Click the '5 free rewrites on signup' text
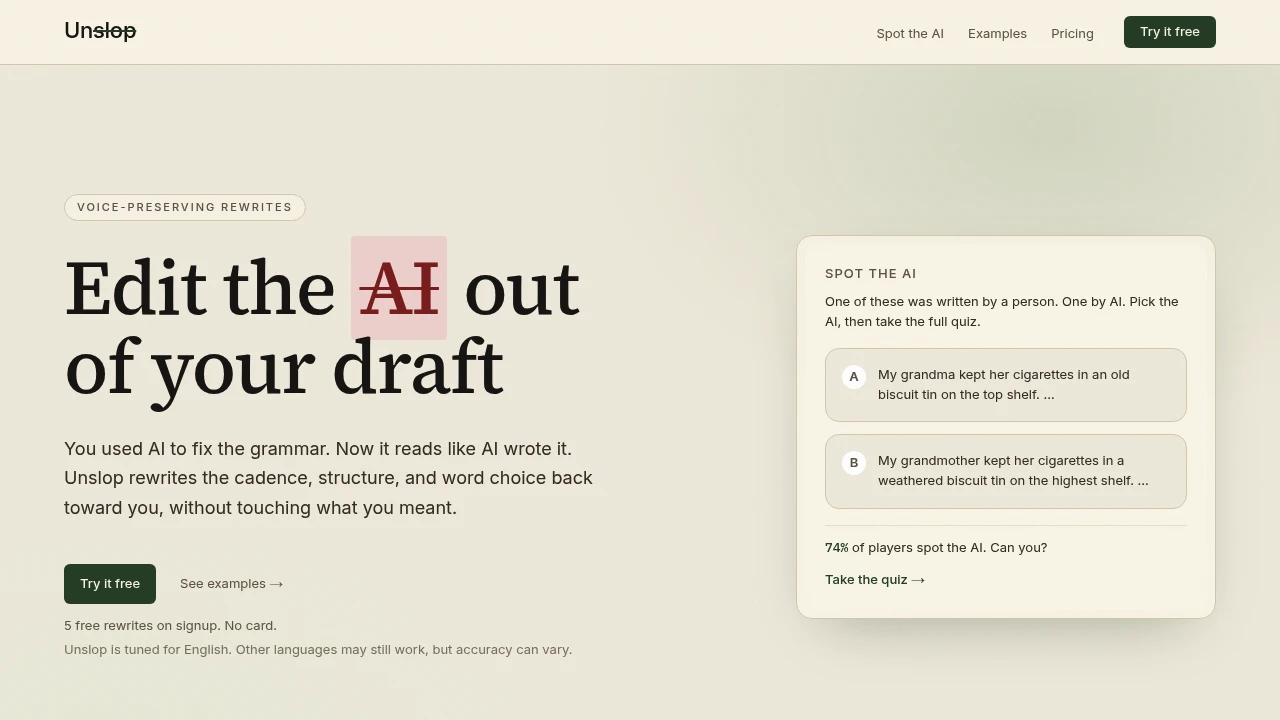Screen dimensions: 1280x720 (170, 626)
